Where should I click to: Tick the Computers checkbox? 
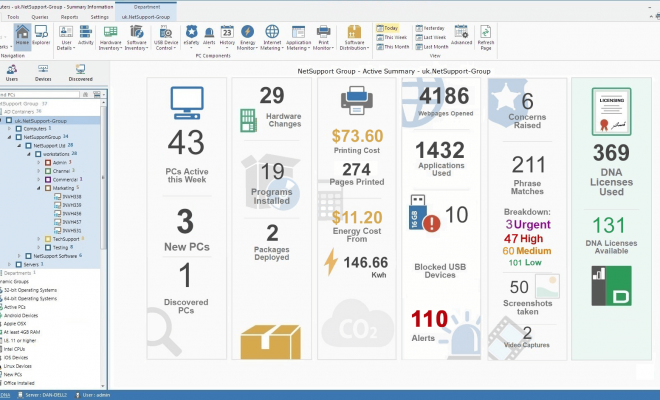pos(18,129)
